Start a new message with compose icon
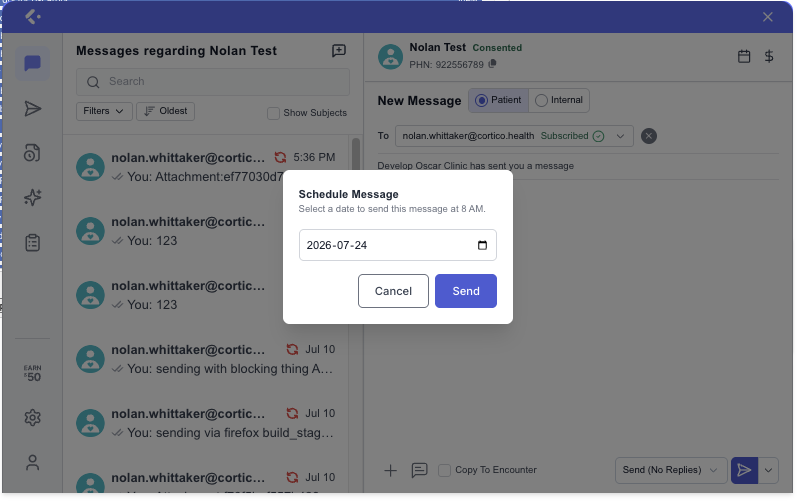The image size is (802, 503). point(339,51)
